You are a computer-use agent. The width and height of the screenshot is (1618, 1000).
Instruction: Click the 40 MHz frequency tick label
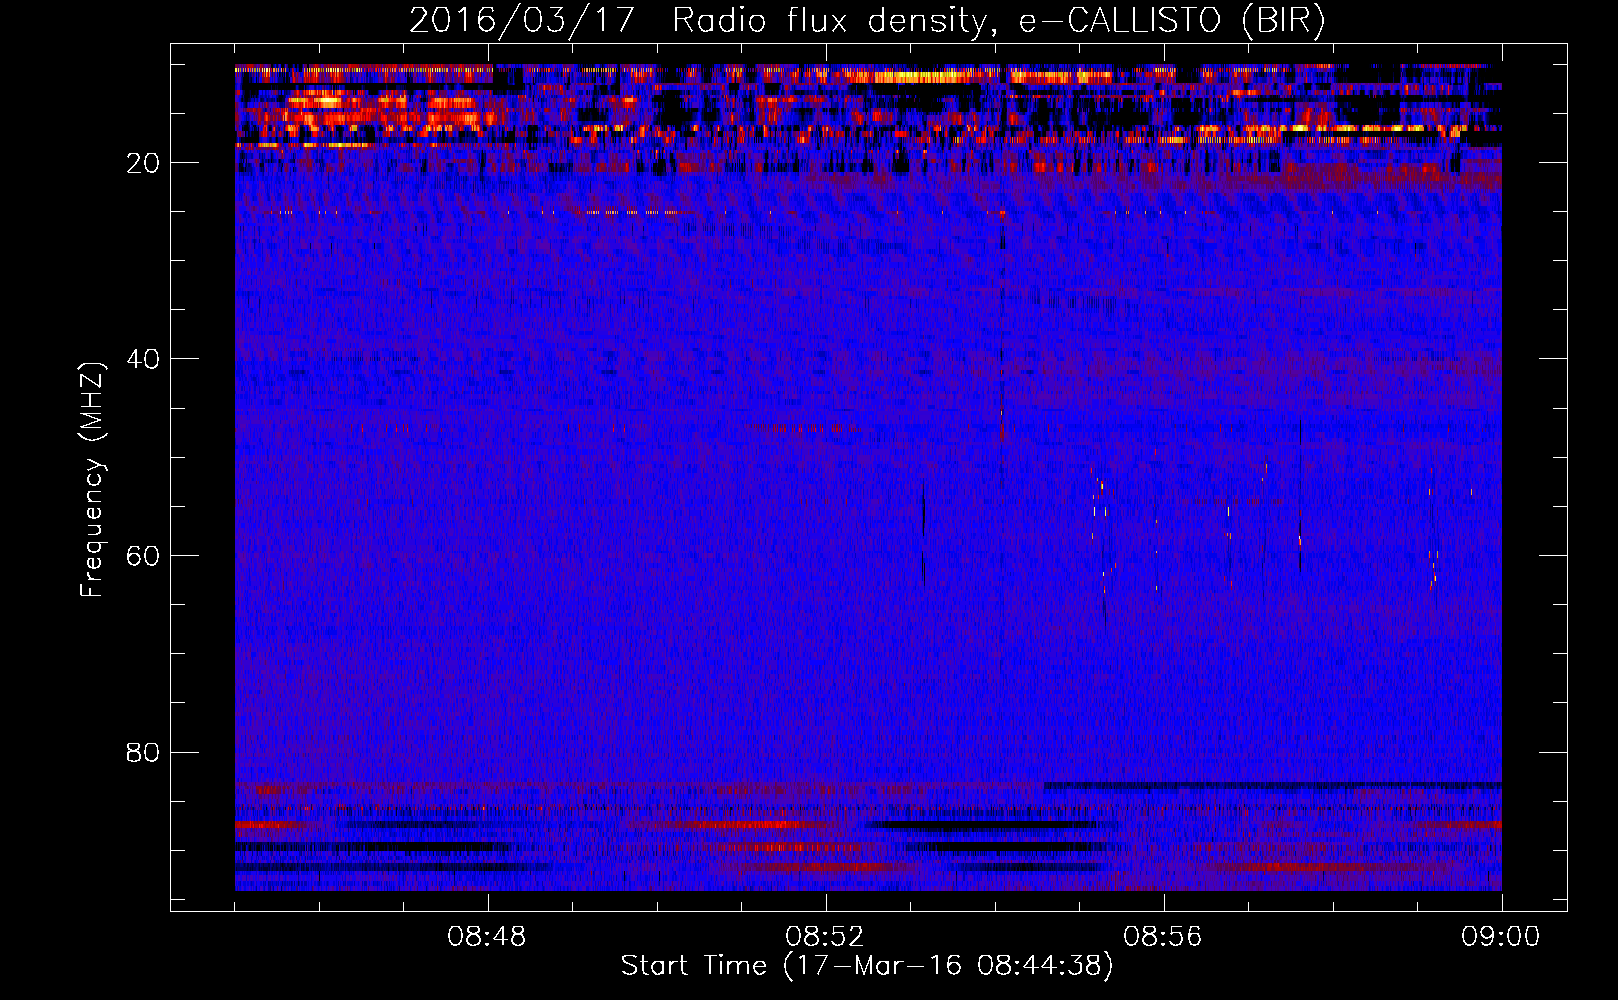tap(144, 359)
